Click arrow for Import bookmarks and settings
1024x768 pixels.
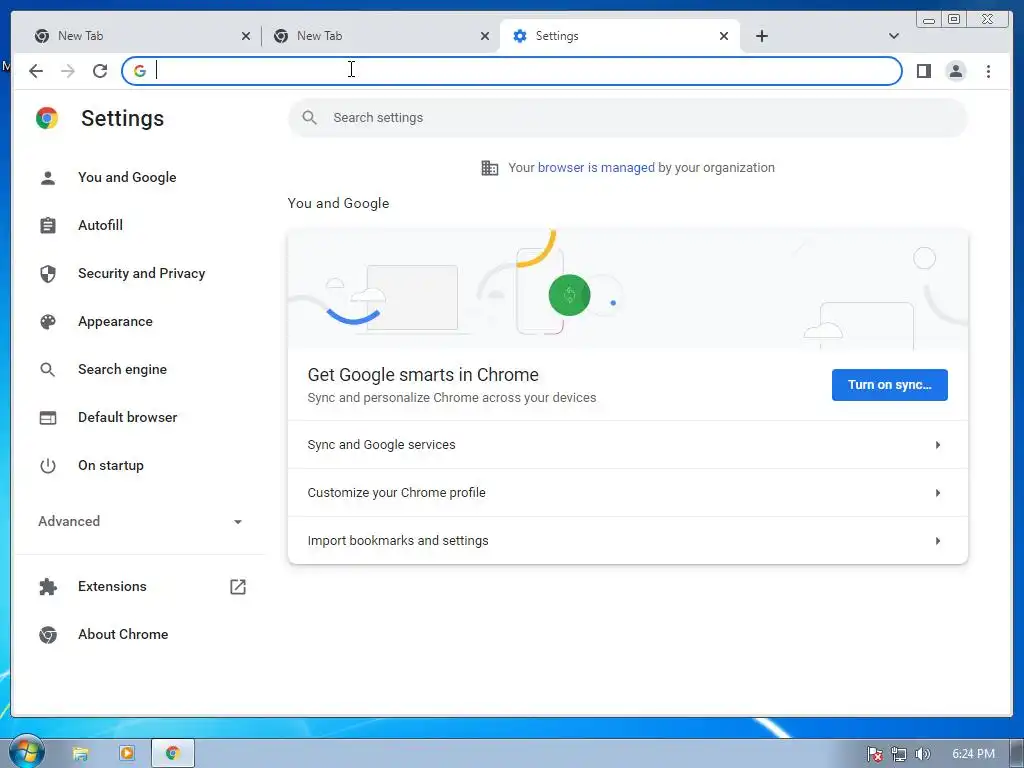(x=938, y=541)
